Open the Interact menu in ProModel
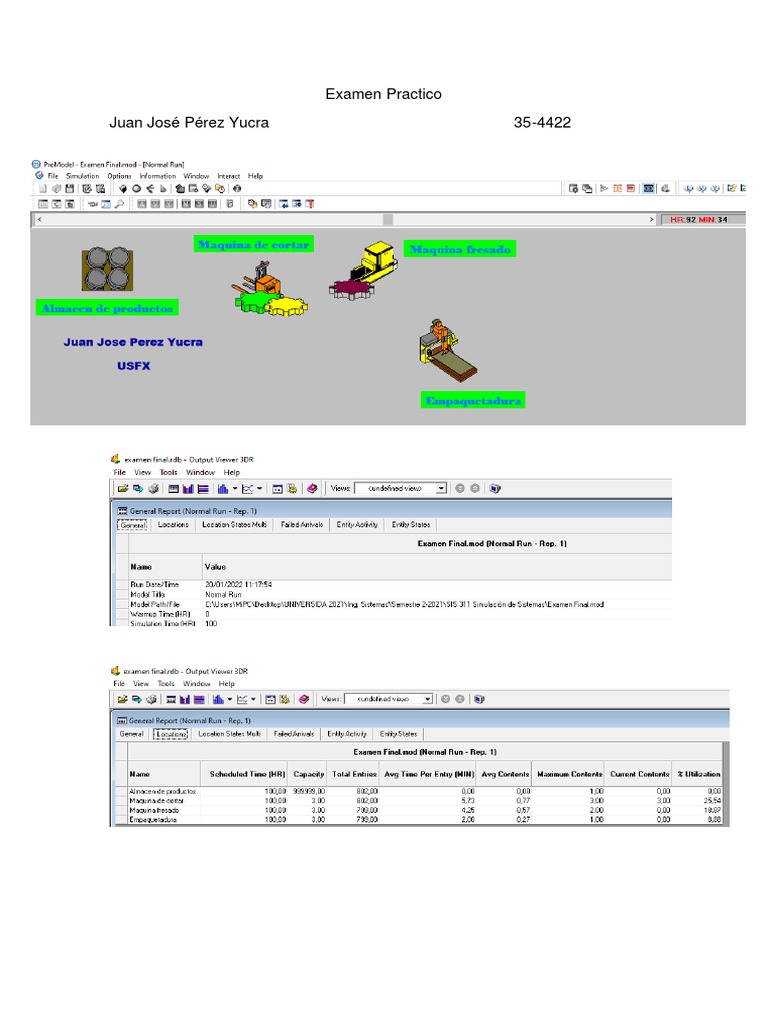 coord(229,176)
